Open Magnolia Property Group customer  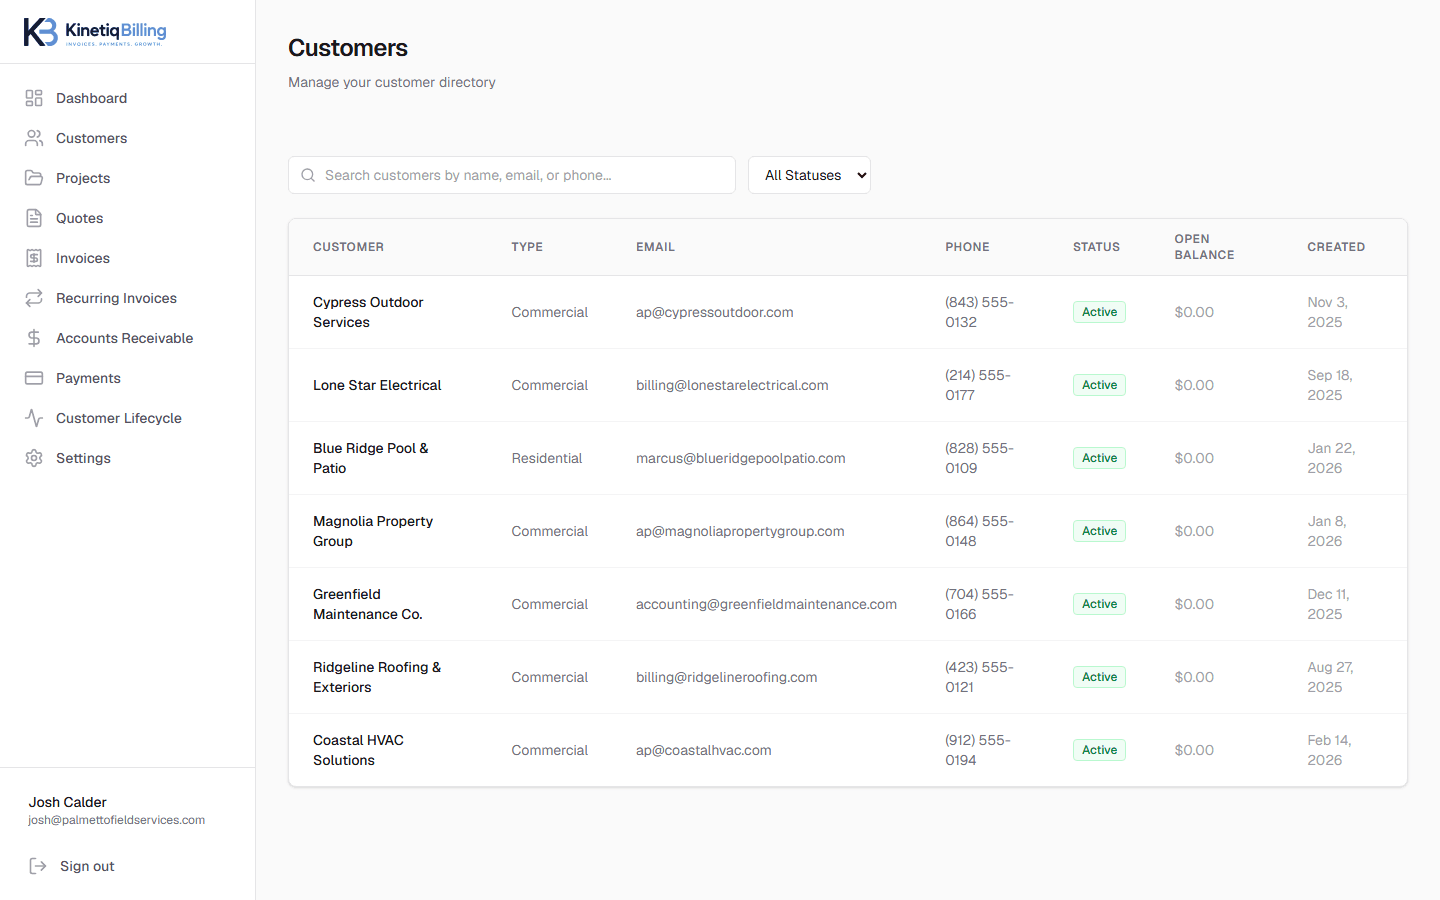[373, 531]
